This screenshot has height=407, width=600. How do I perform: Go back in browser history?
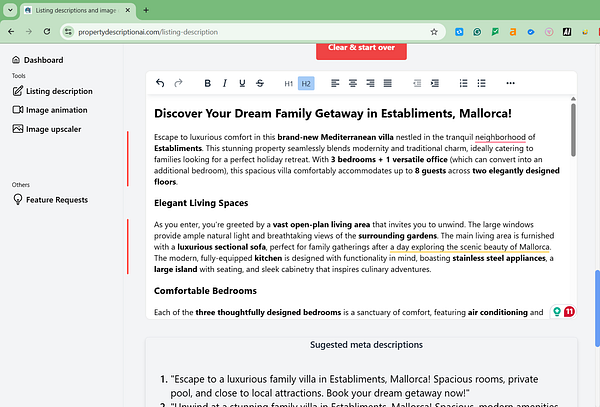(11, 32)
